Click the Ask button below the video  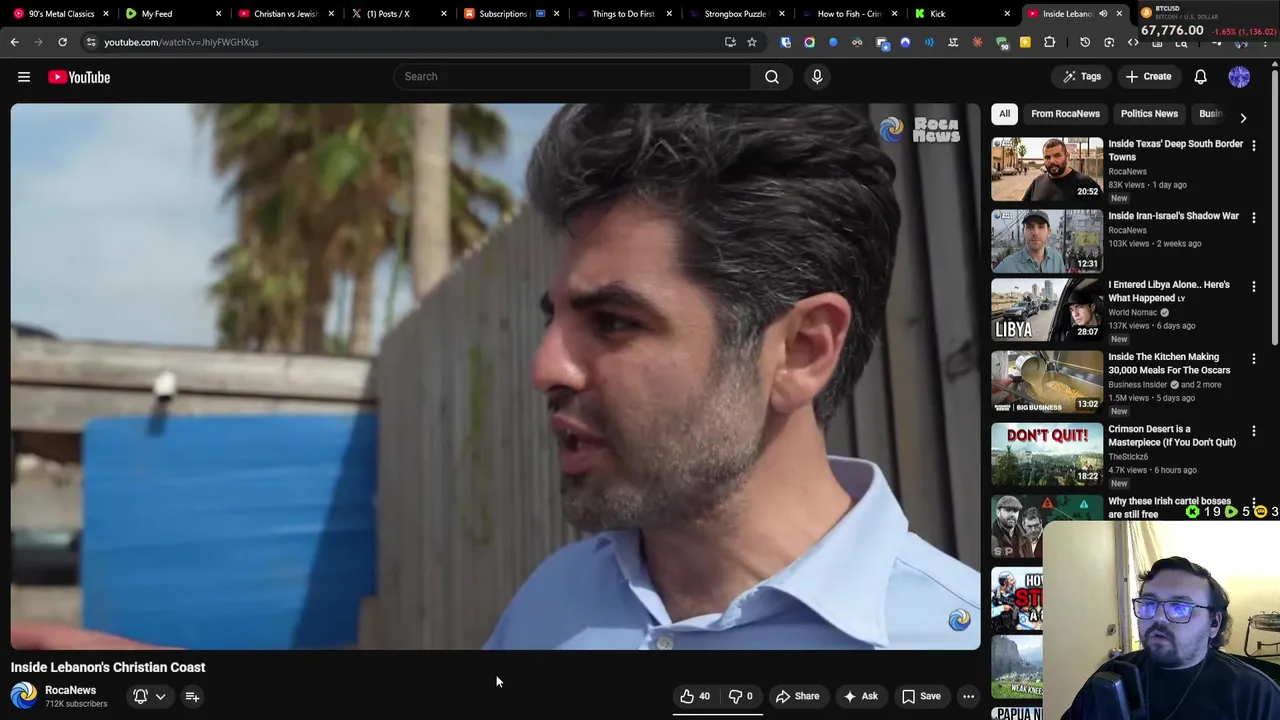click(860, 697)
